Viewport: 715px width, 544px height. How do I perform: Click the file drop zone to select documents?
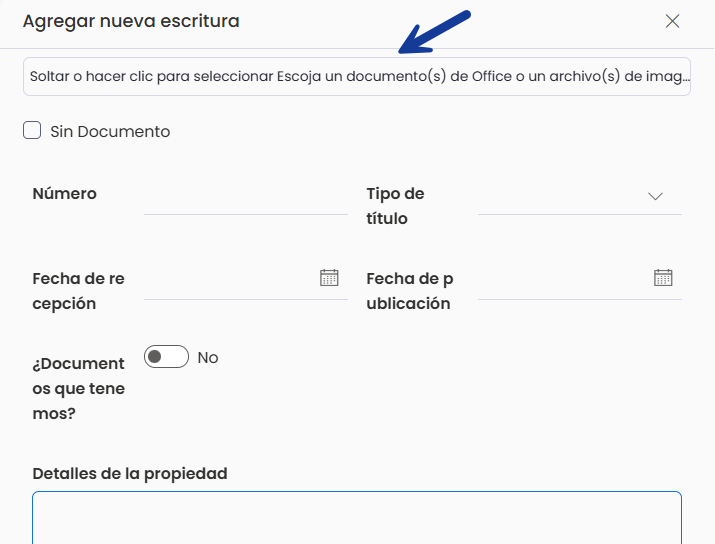[357, 77]
